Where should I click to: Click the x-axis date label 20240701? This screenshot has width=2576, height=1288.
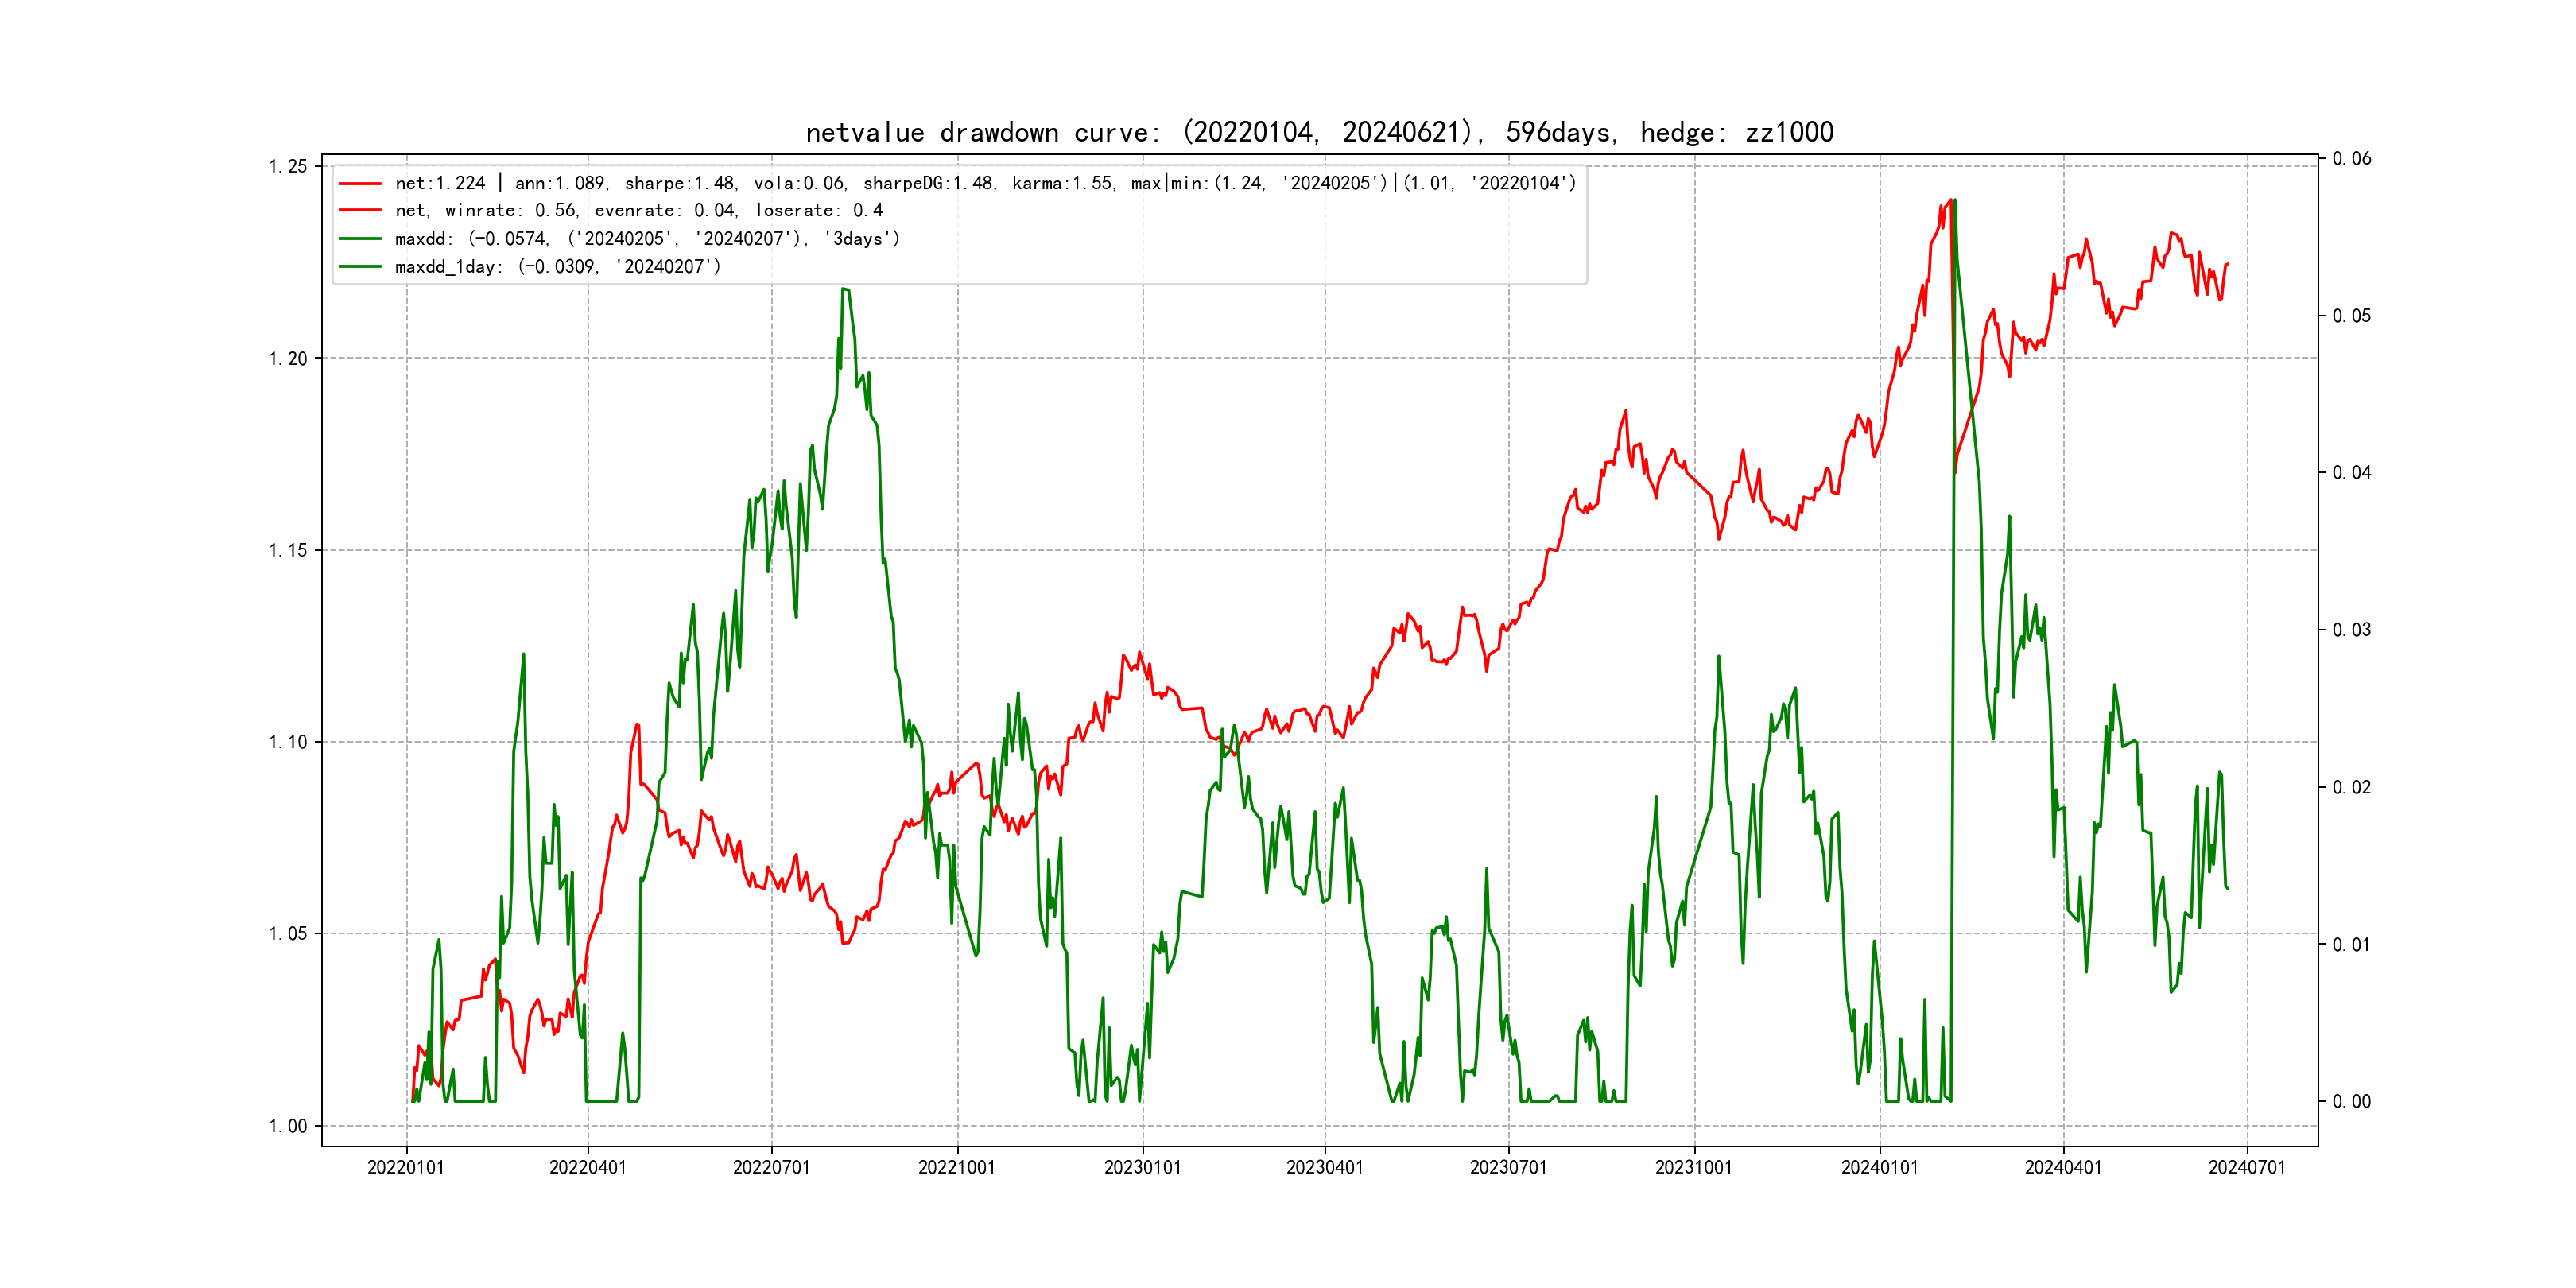2247,1168
